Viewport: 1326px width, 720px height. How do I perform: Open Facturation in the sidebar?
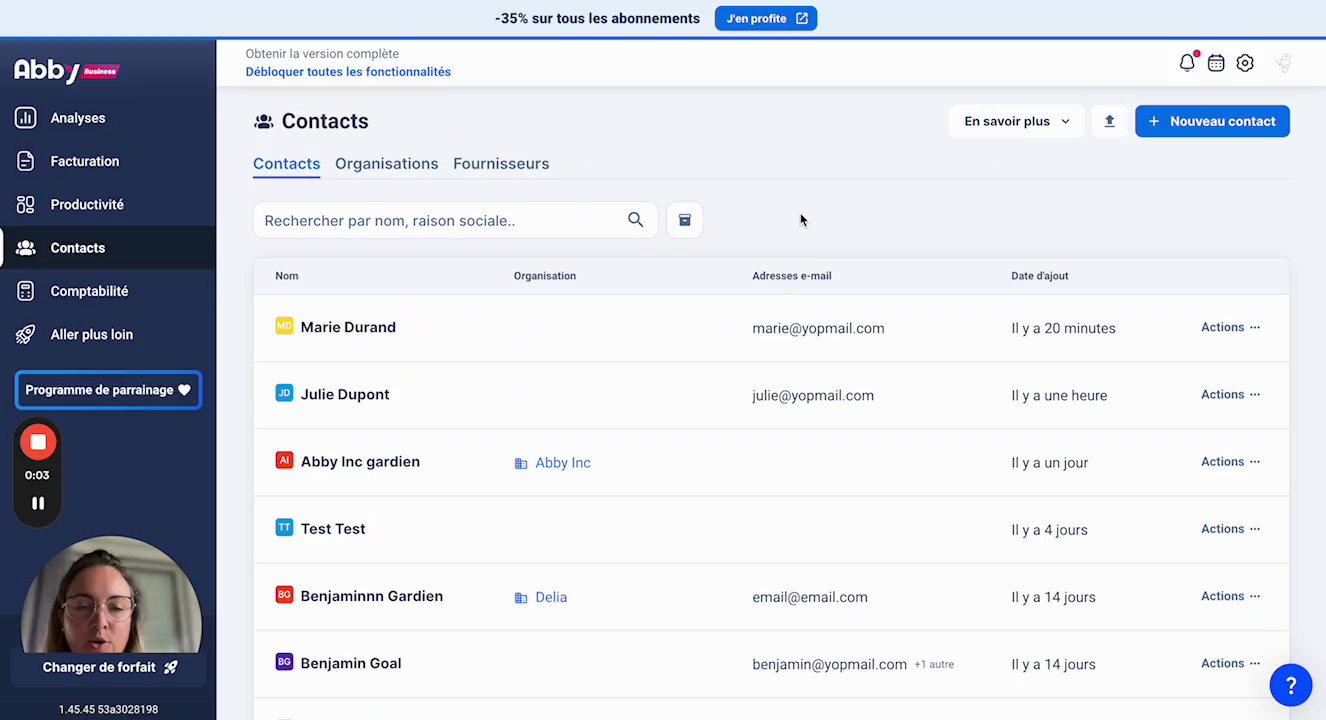[x=85, y=161]
